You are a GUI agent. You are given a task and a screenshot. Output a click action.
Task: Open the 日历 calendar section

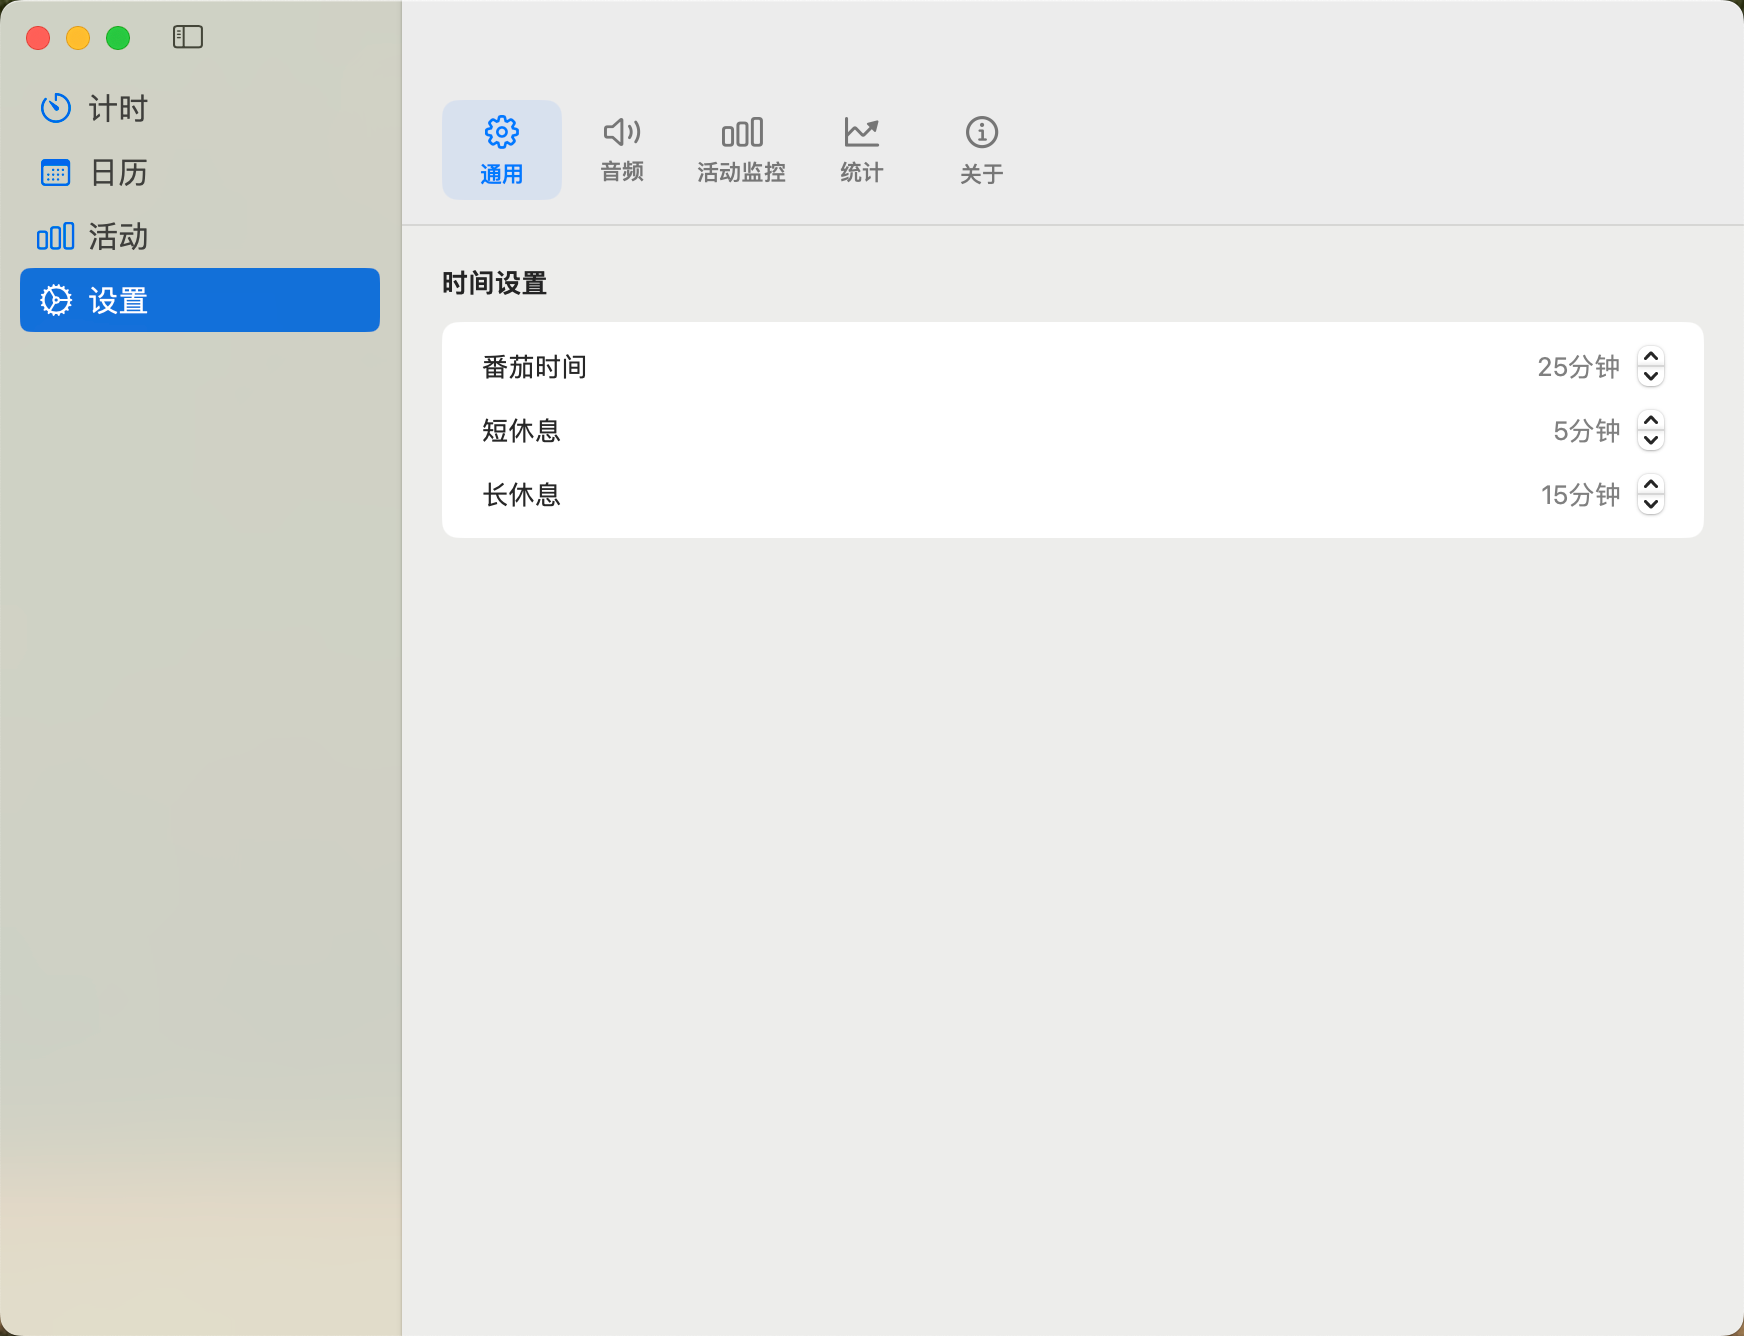click(200, 172)
